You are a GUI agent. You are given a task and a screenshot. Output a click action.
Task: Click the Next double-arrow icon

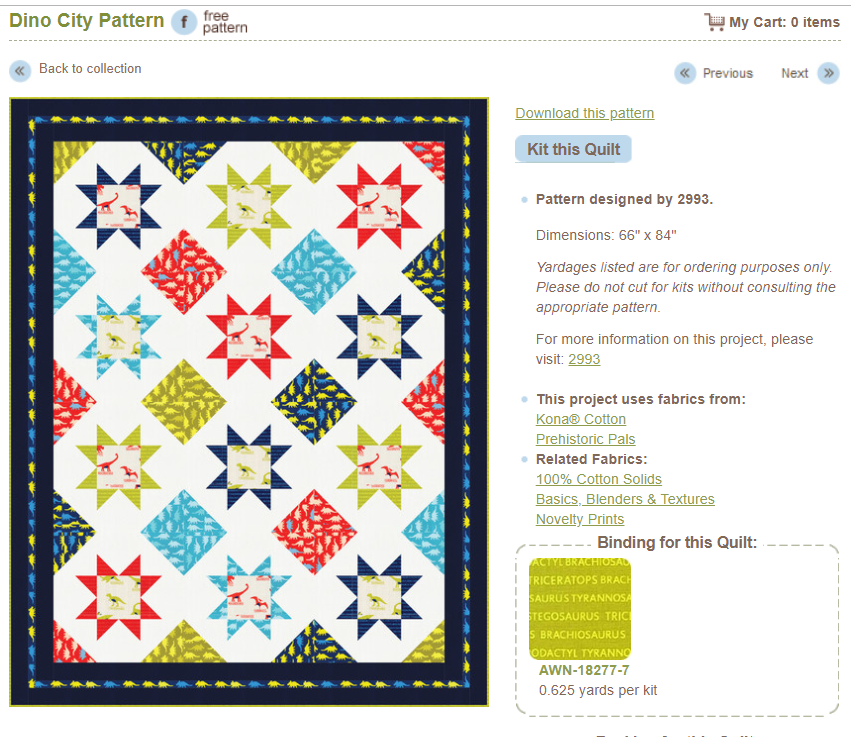click(828, 73)
